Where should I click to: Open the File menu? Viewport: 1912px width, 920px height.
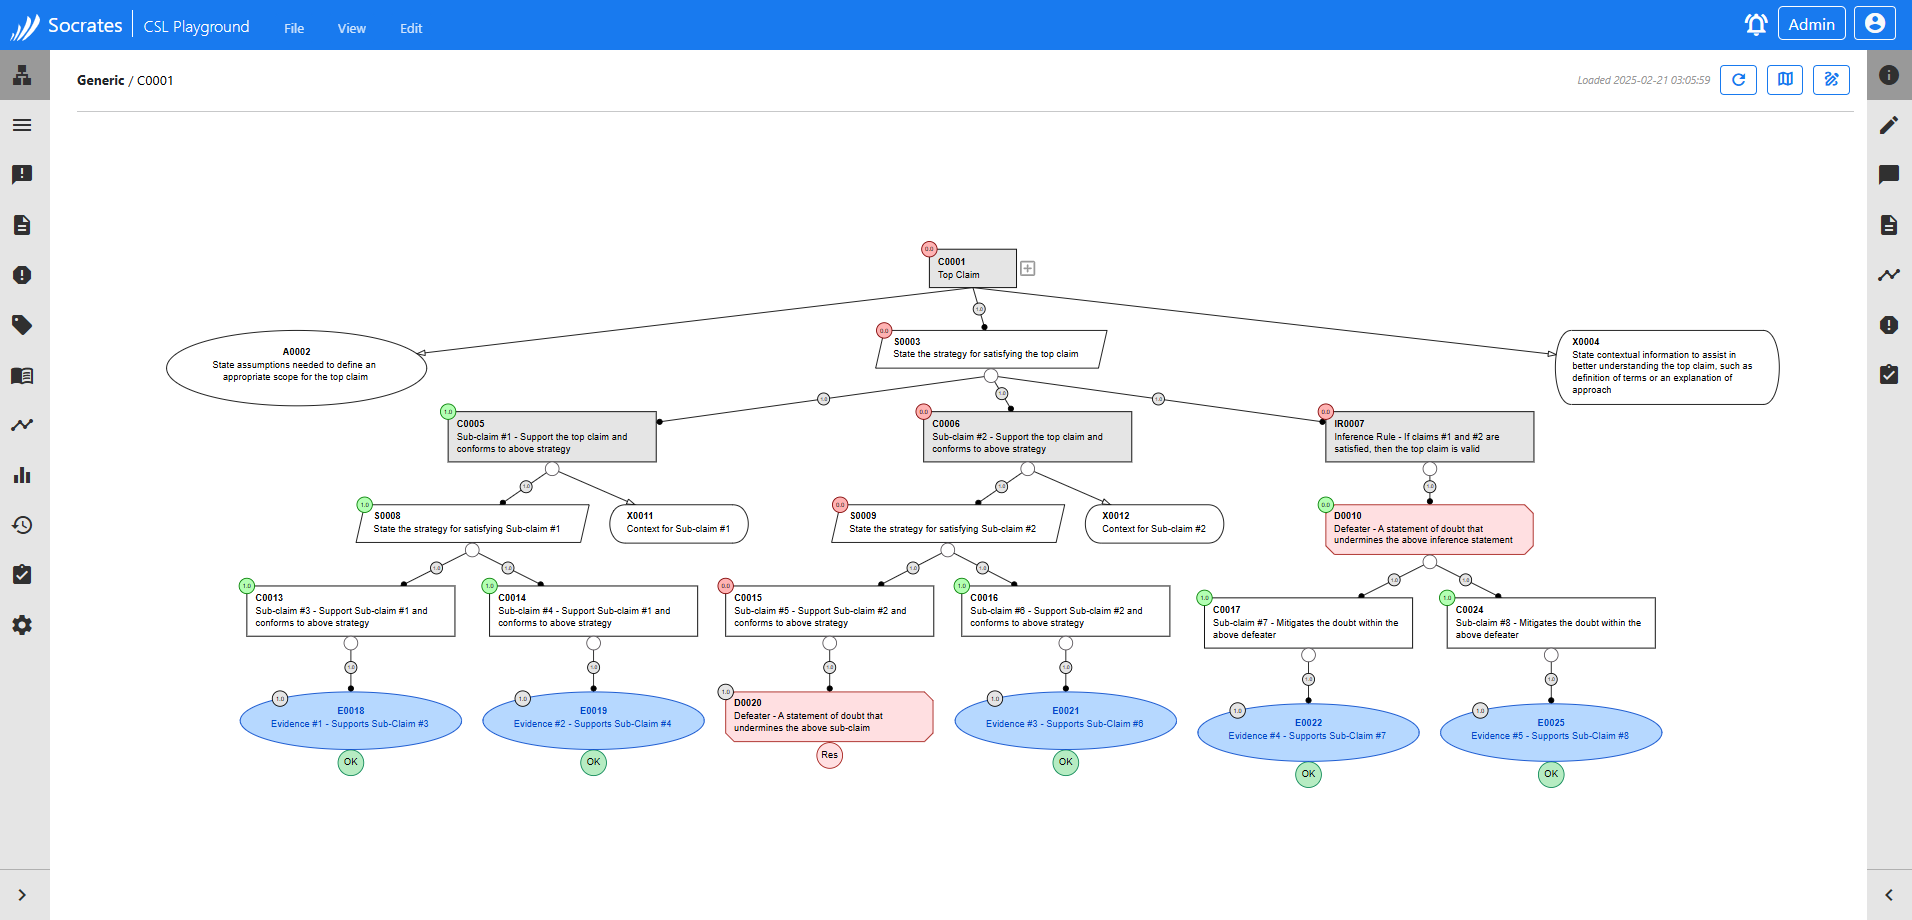coord(294,29)
